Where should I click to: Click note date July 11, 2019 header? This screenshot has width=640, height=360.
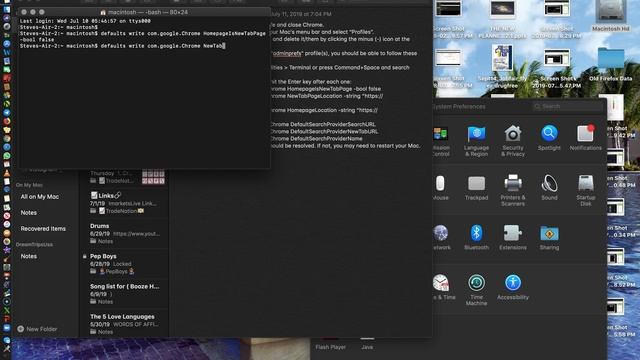point(301,14)
